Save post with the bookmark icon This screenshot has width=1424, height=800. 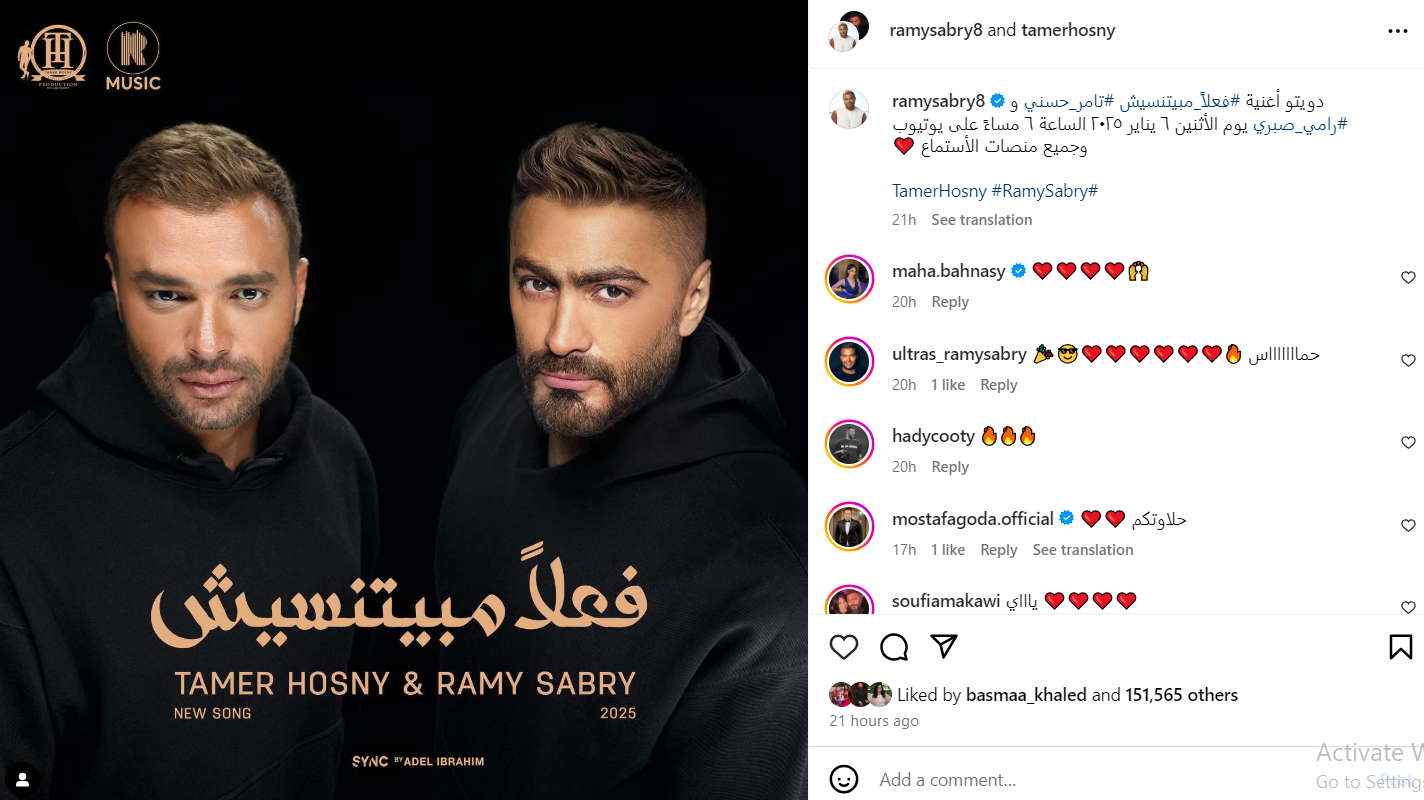pos(1400,647)
